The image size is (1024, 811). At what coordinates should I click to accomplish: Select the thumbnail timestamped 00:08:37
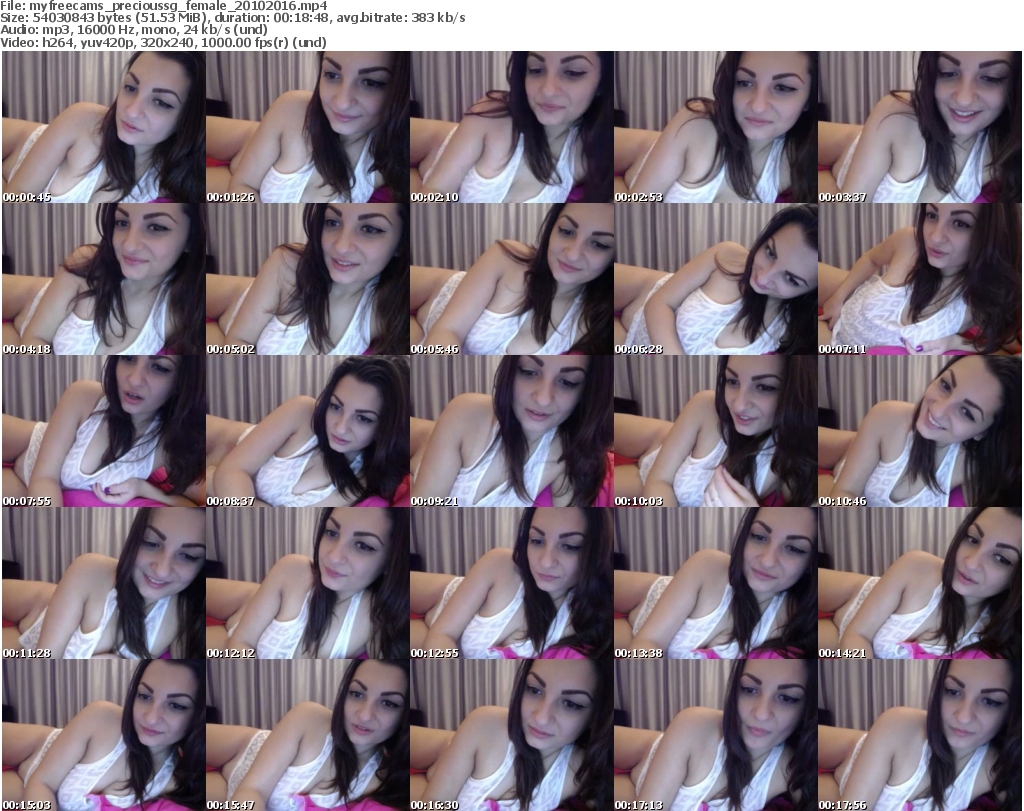click(x=308, y=431)
